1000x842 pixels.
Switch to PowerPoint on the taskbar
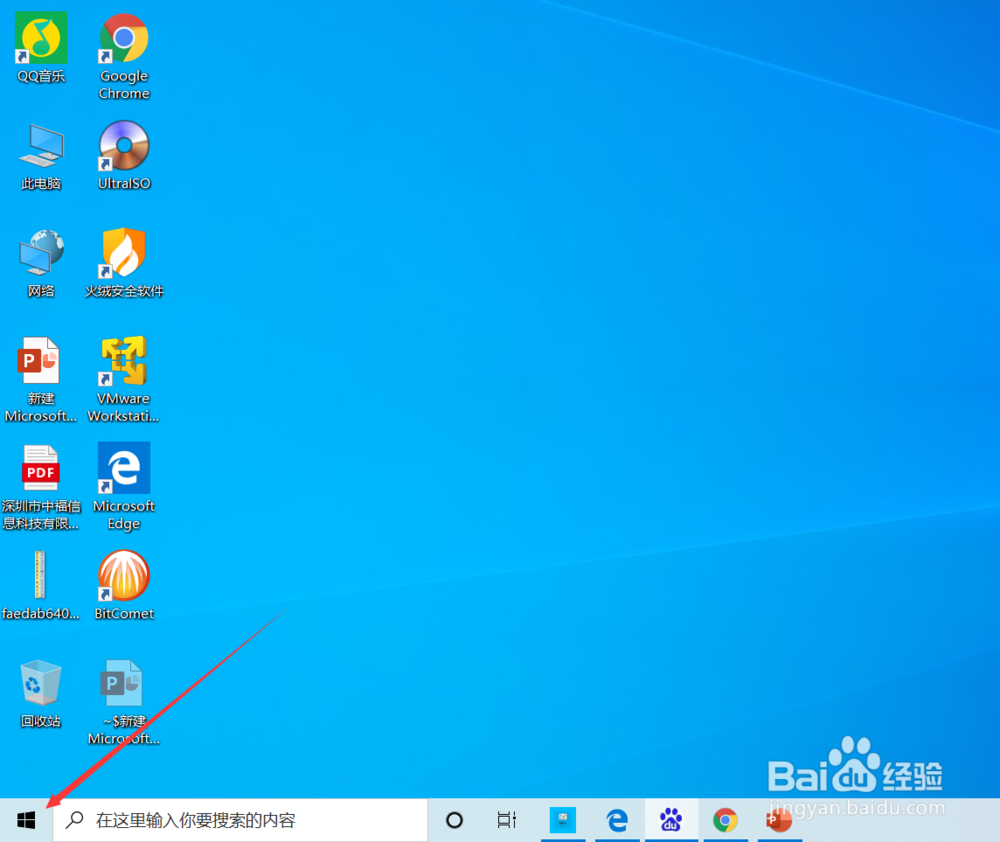(779, 820)
